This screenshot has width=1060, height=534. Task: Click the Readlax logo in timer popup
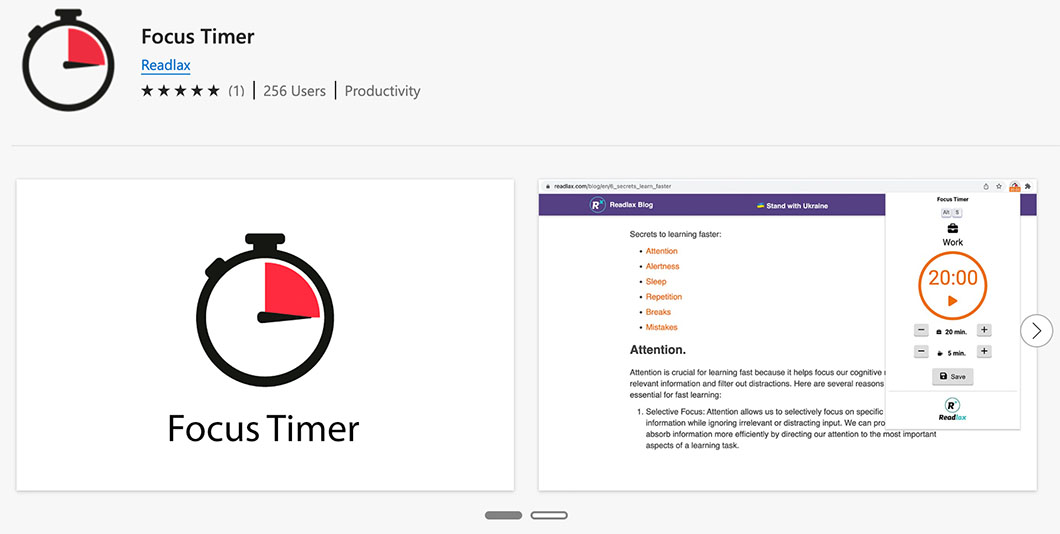click(952, 409)
